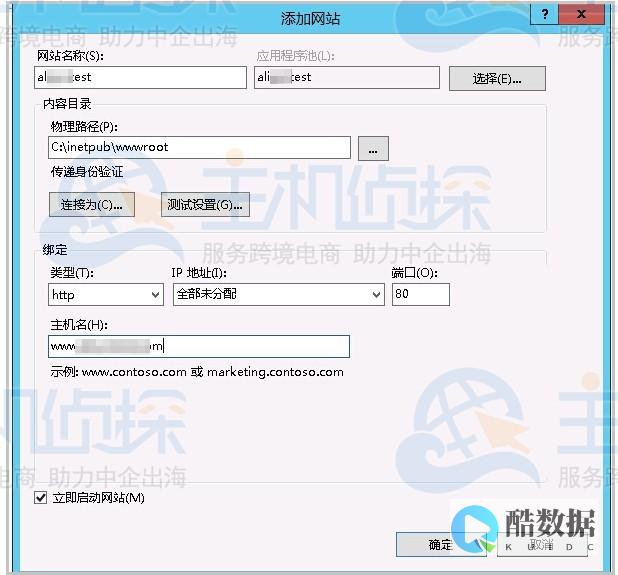The height and width of the screenshot is (575, 618).
Task: Confirm with the 确定 button
Action: (440, 545)
